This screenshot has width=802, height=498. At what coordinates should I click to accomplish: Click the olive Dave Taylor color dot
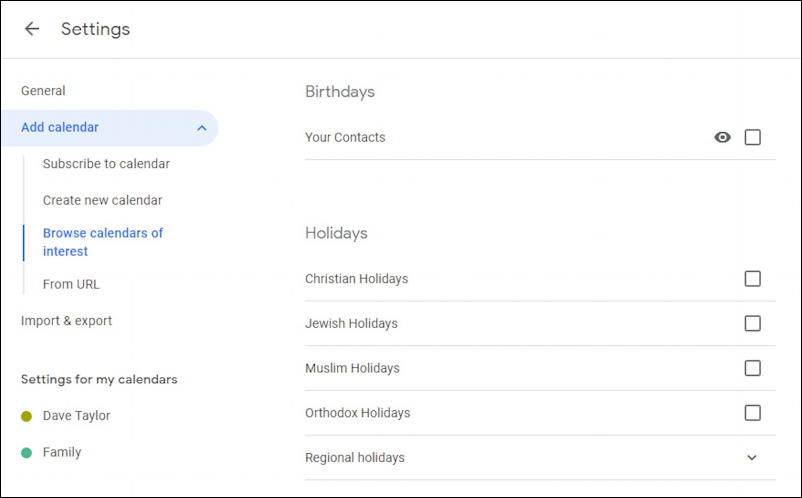click(27, 416)
